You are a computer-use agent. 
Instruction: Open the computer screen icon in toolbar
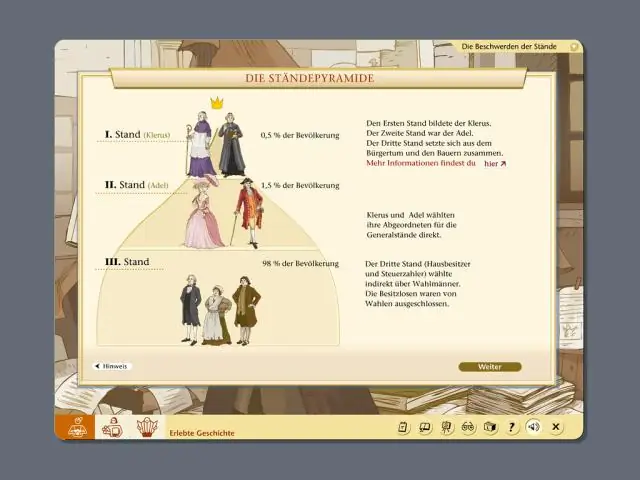425,427
